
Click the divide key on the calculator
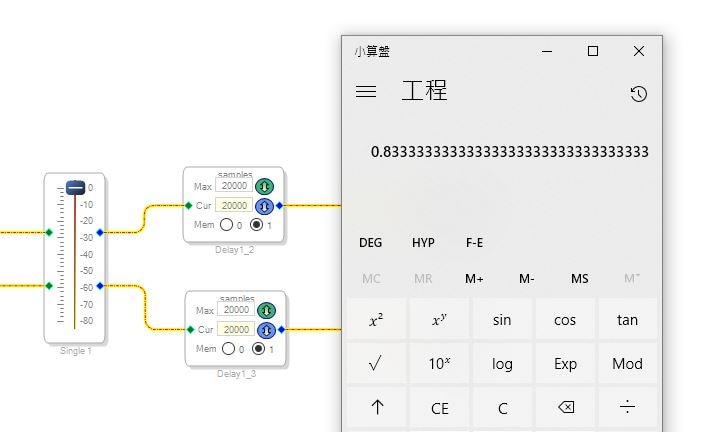(x=627, y=407)
